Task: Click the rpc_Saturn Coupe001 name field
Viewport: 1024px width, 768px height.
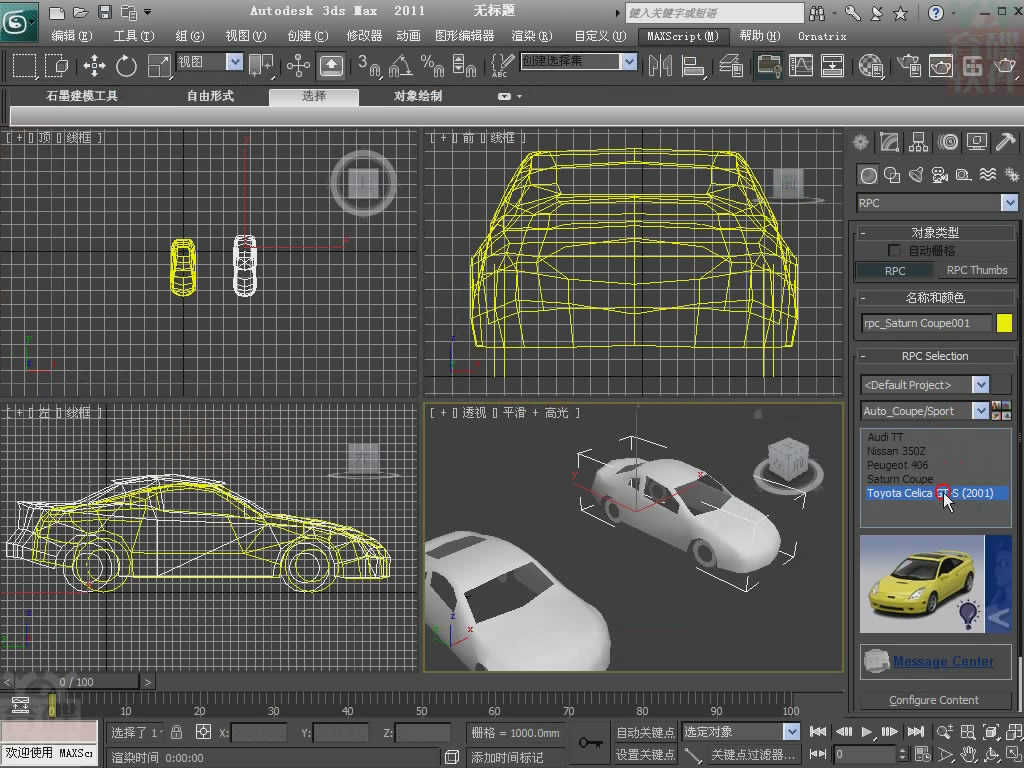Action: pyautogui.click(x=926, y=323)
